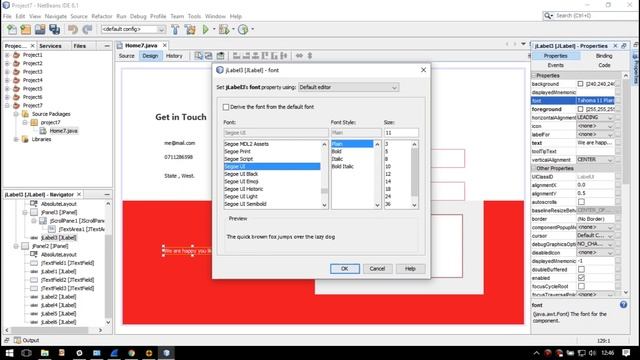This screenshot has width=640, height=360.
Task: Click the Home7.java file icon in the project tree
Action: pos(43,131)
